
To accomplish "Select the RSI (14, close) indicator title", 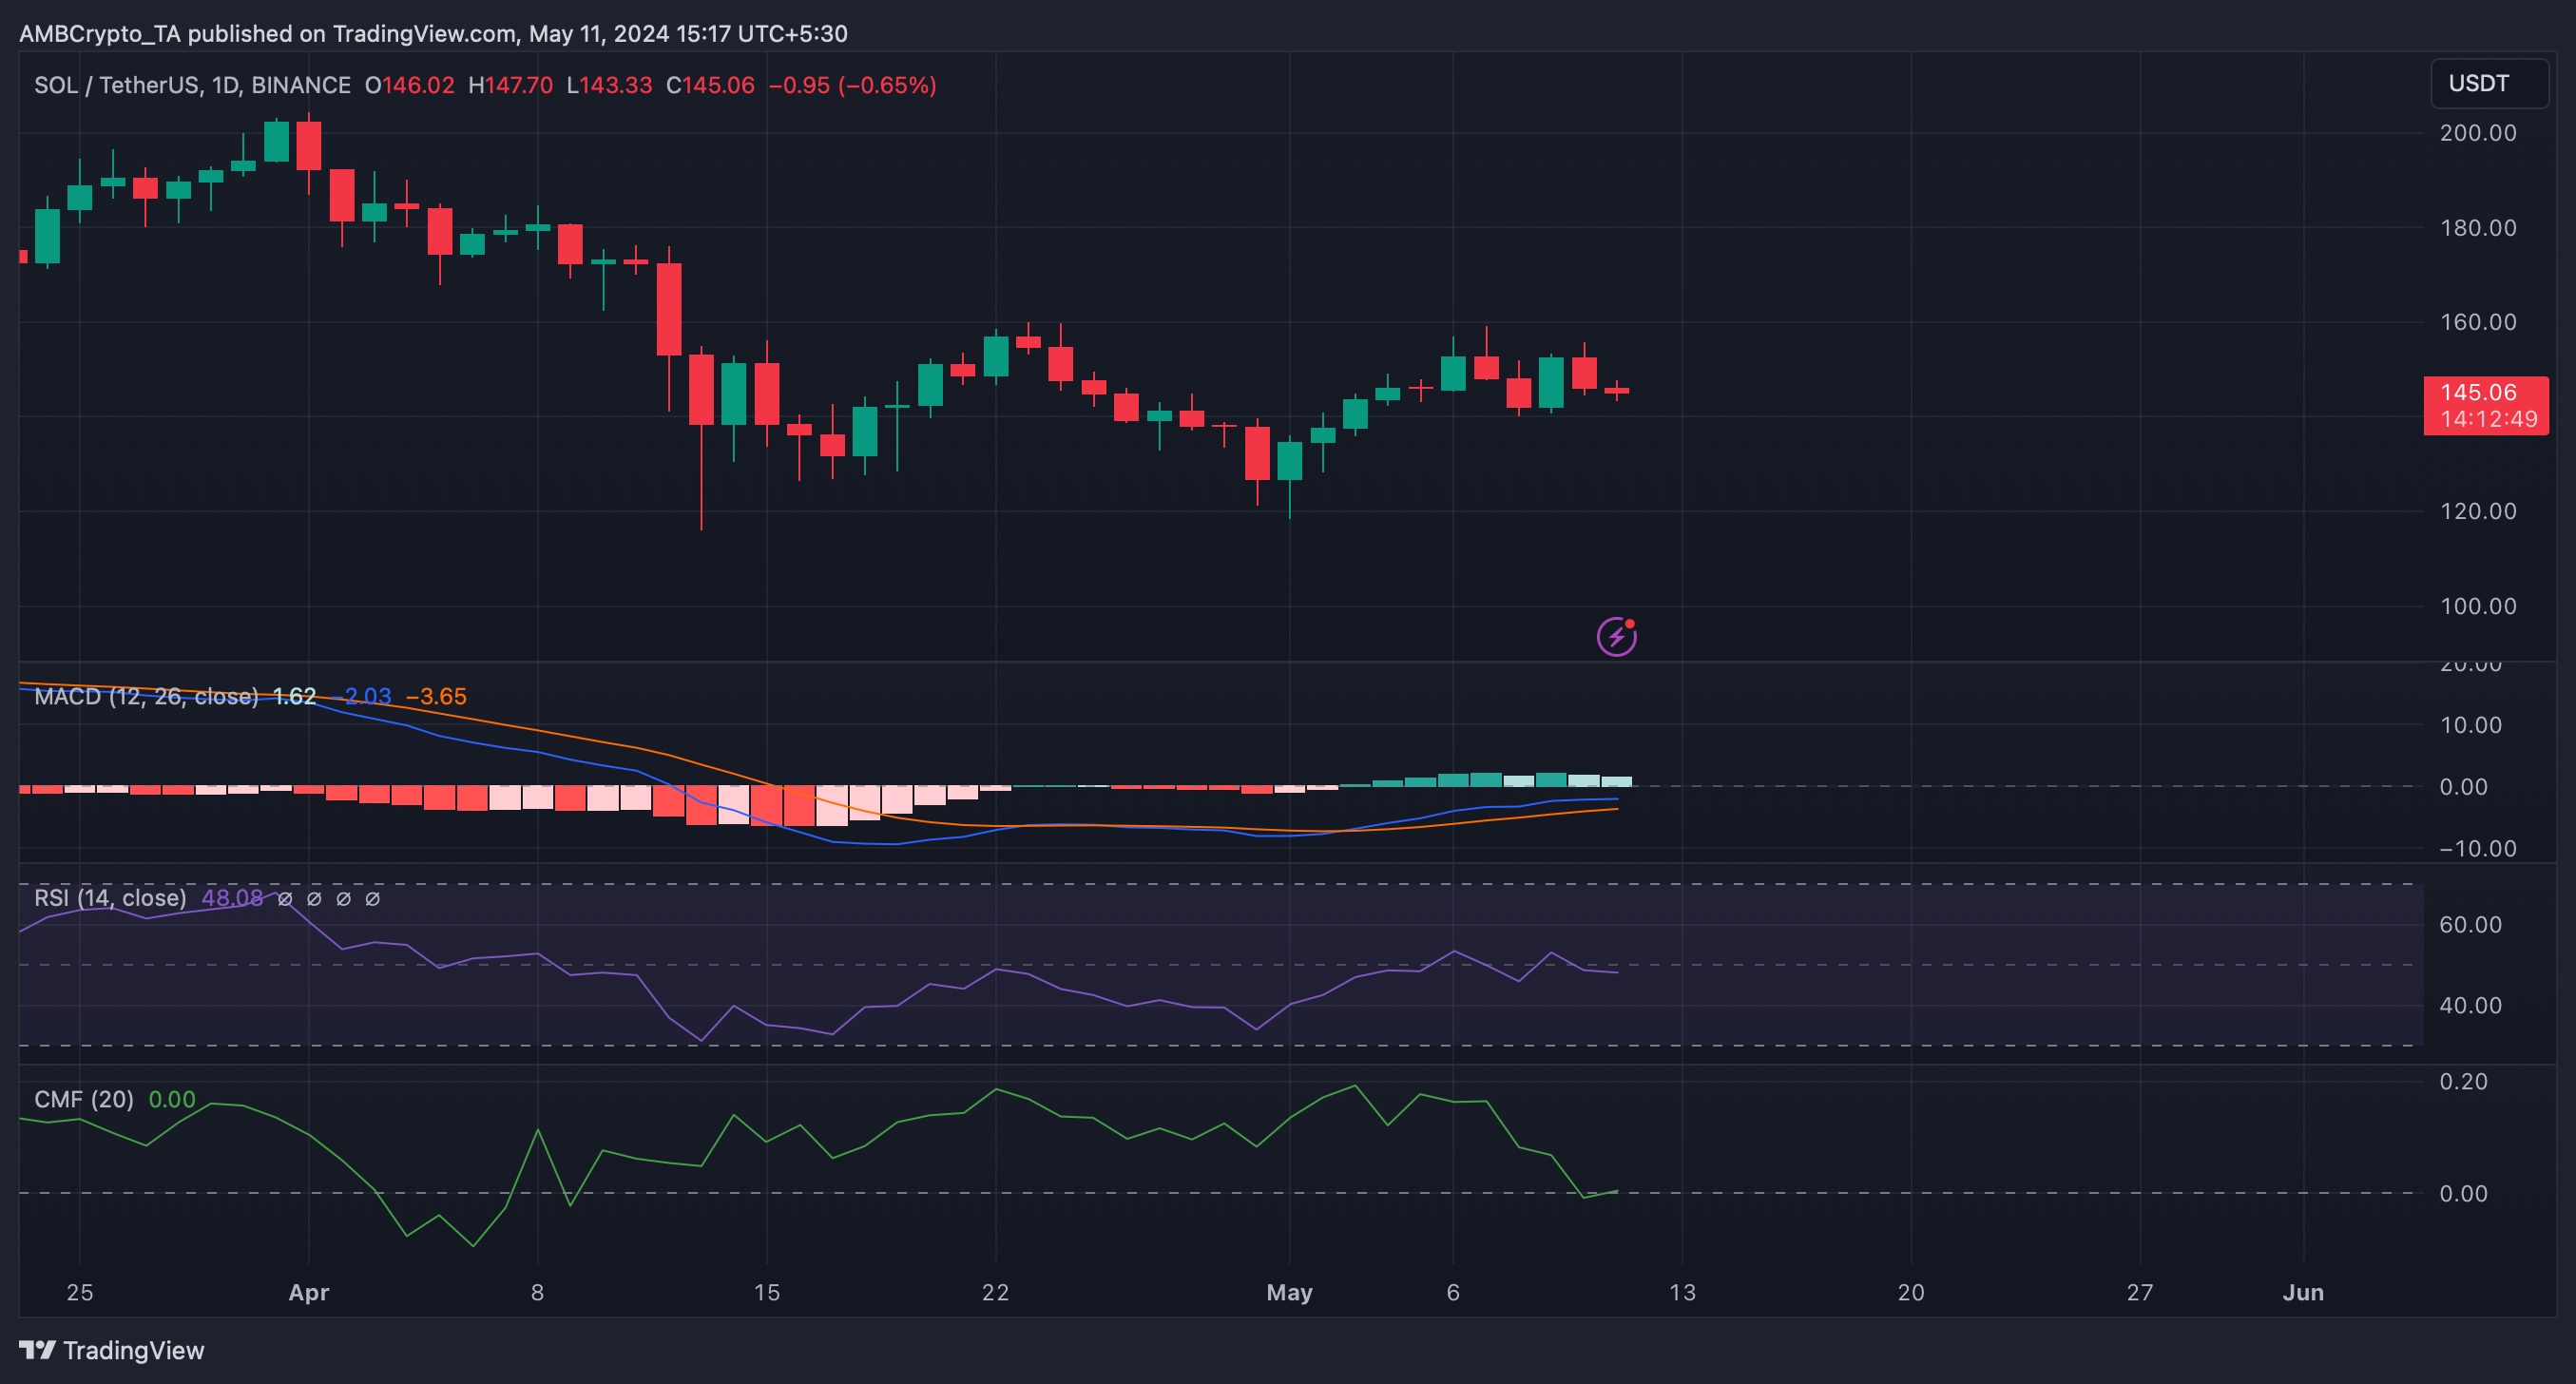I will [110, 898].
